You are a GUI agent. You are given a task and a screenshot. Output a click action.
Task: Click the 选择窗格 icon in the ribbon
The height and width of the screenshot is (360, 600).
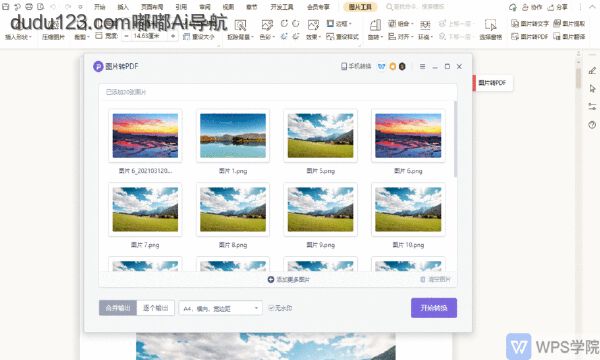point(490,25)
